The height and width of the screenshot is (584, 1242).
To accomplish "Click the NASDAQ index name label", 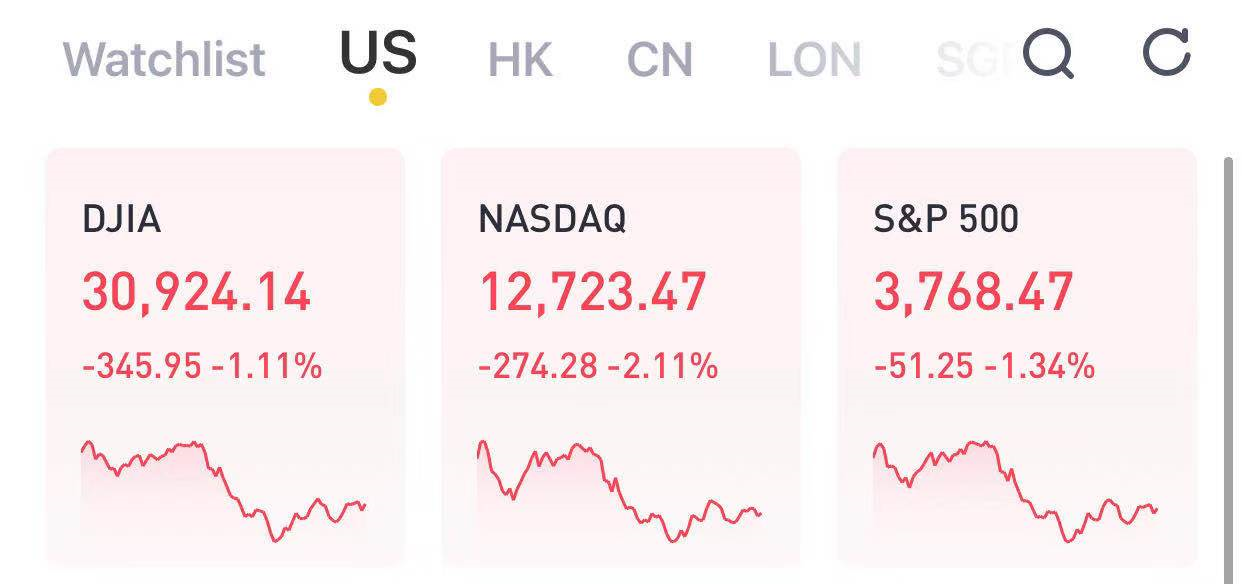I will click(552, 219).
